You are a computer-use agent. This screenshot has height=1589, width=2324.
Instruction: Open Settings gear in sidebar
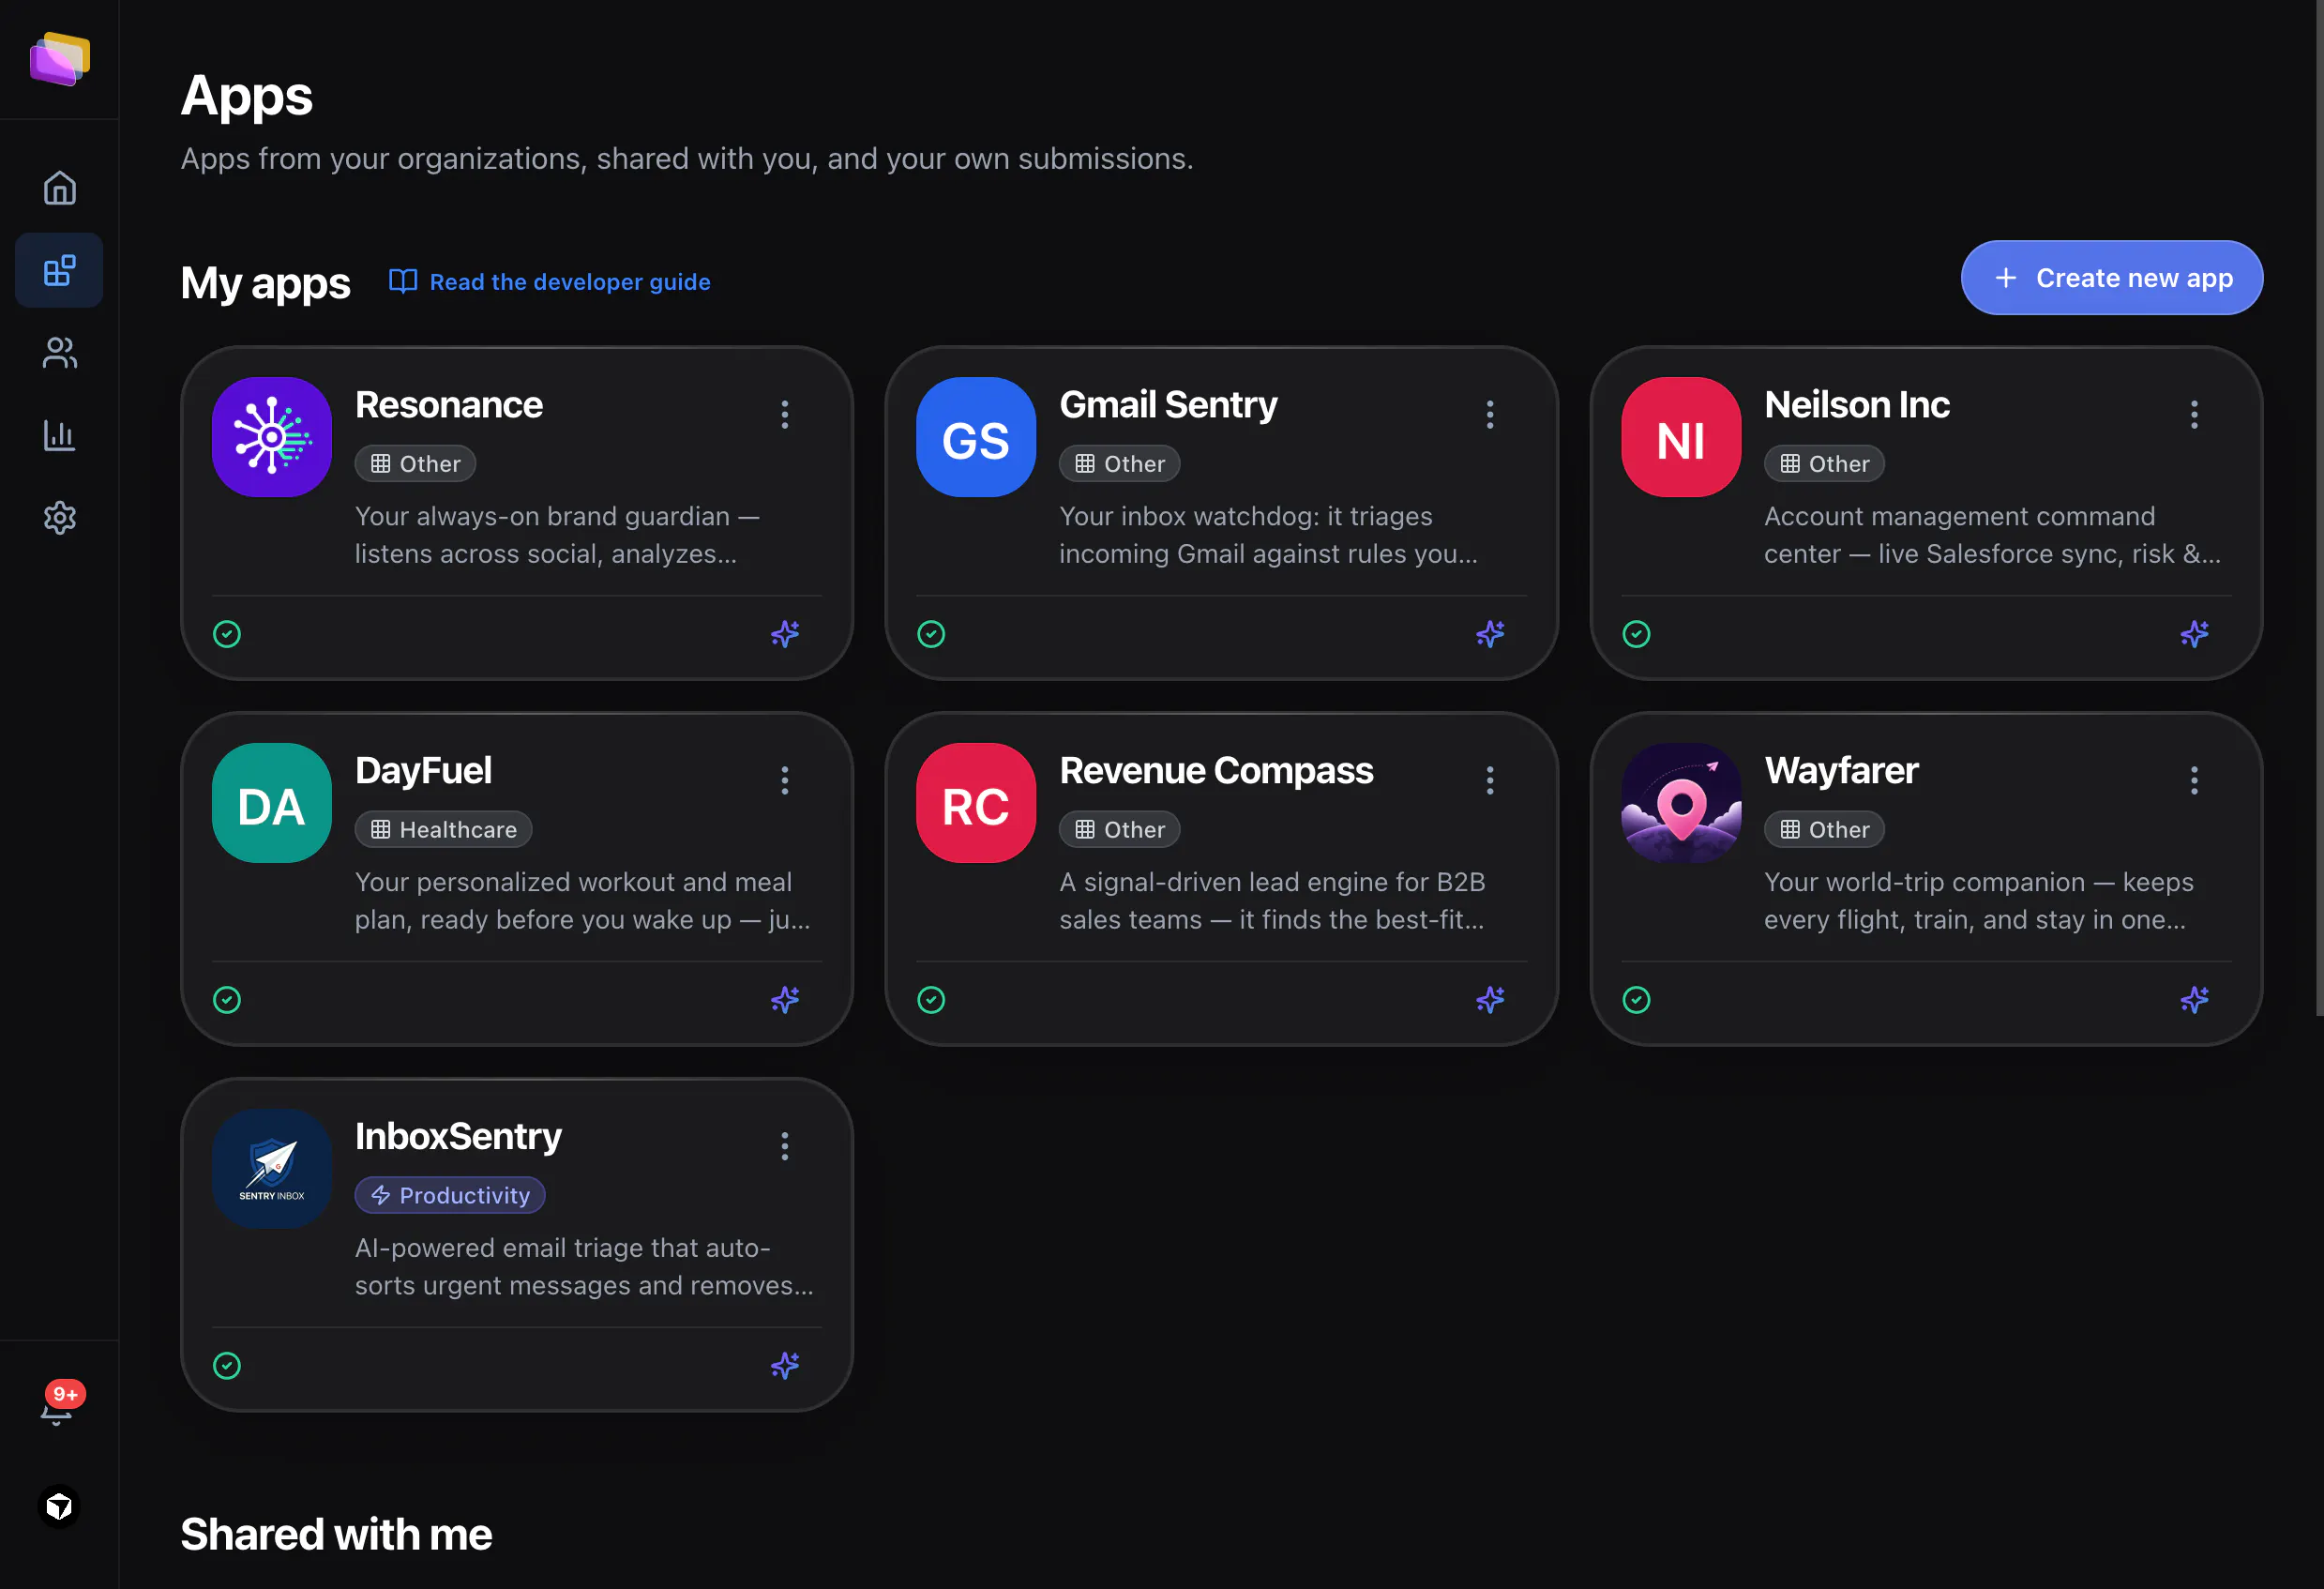59,517
